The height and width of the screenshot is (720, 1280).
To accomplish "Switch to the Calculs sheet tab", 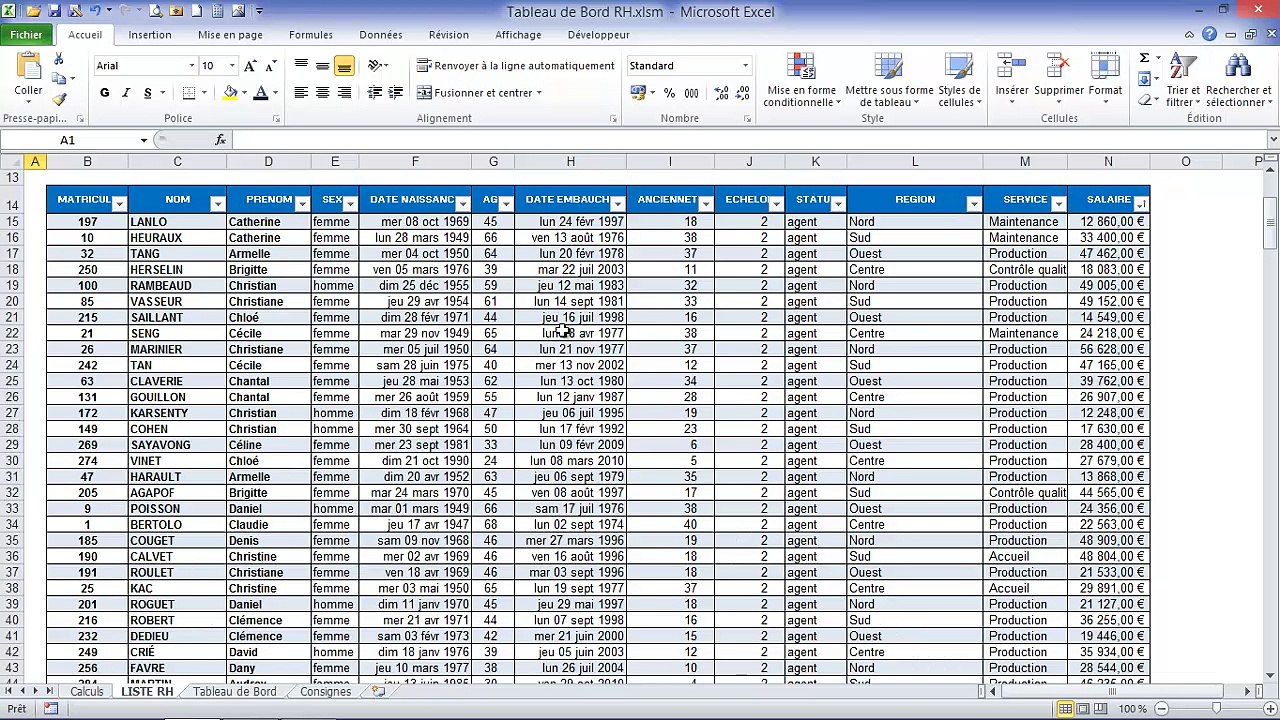I will click(x=87, y=691).
